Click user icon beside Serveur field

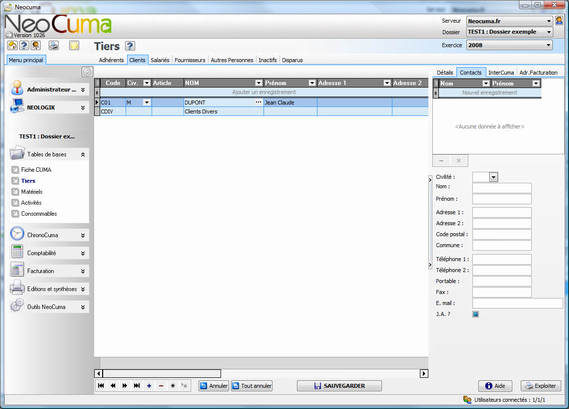(x=559, y=21)
